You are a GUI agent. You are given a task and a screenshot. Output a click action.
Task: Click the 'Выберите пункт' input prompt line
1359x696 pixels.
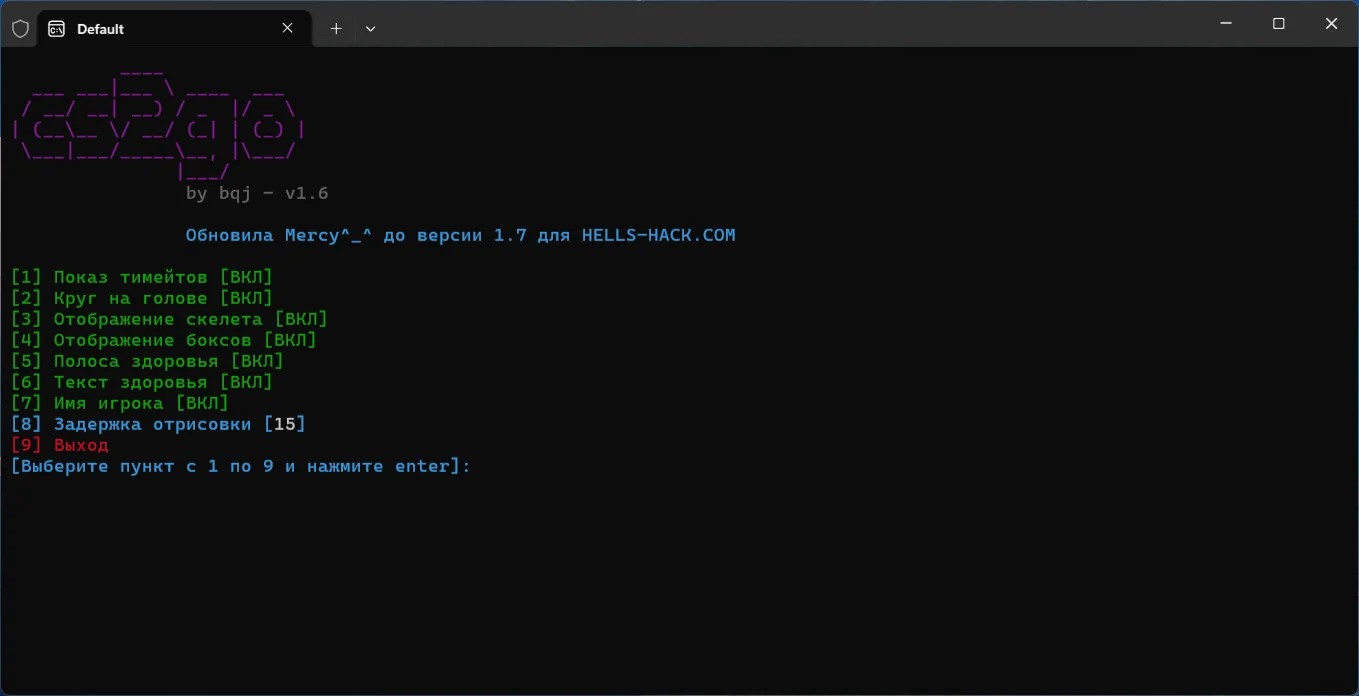240,466
